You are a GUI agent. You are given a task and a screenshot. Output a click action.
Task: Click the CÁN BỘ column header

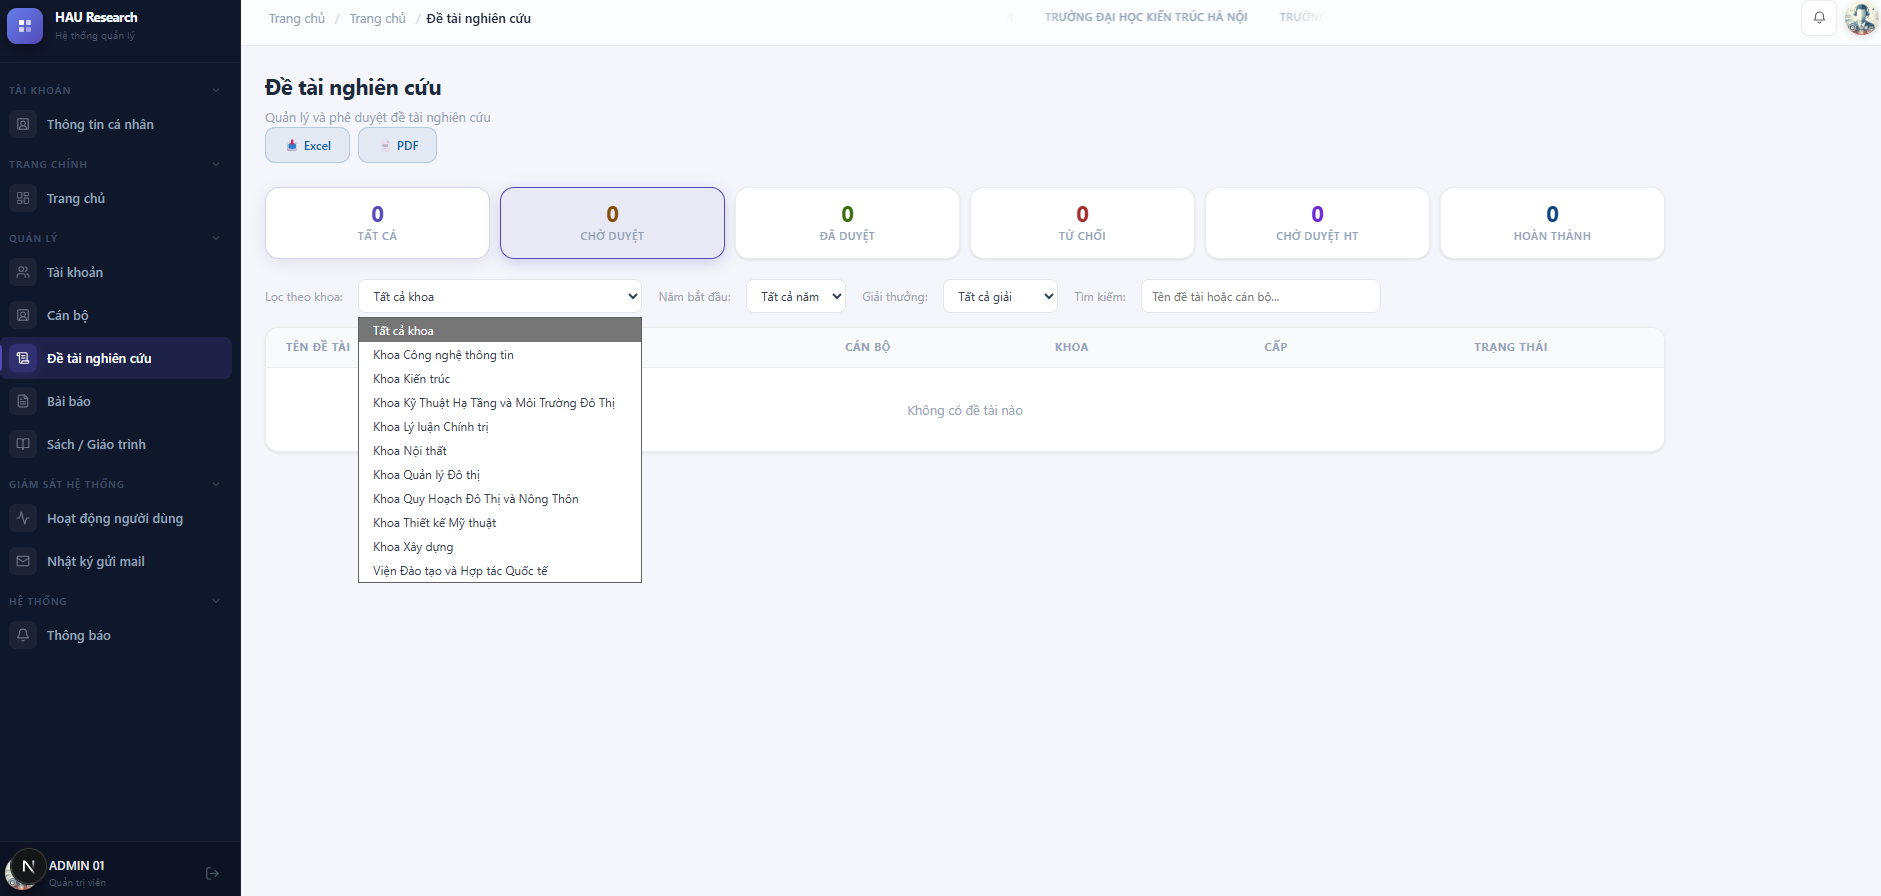pyautogui.click(x=867, y=347)
